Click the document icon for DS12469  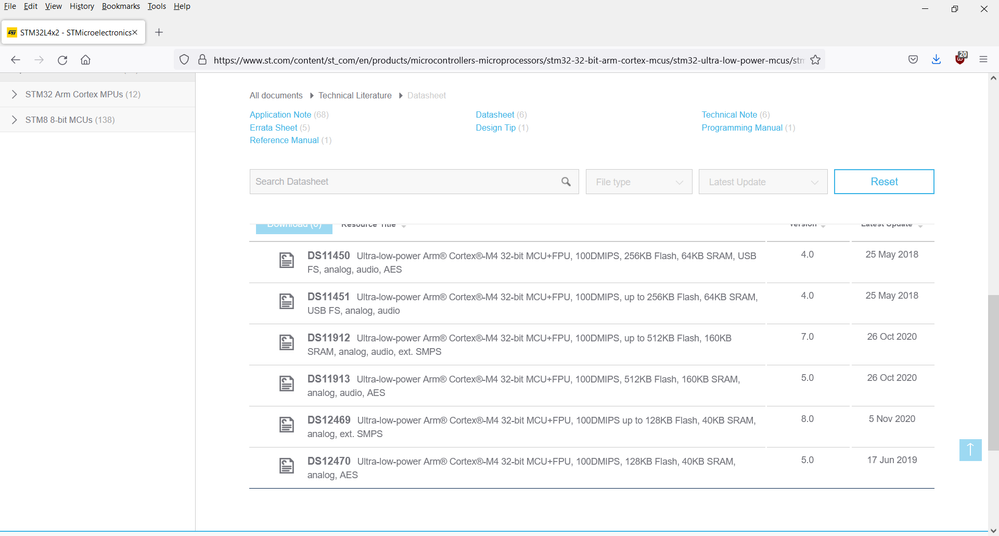pos(287,424)
